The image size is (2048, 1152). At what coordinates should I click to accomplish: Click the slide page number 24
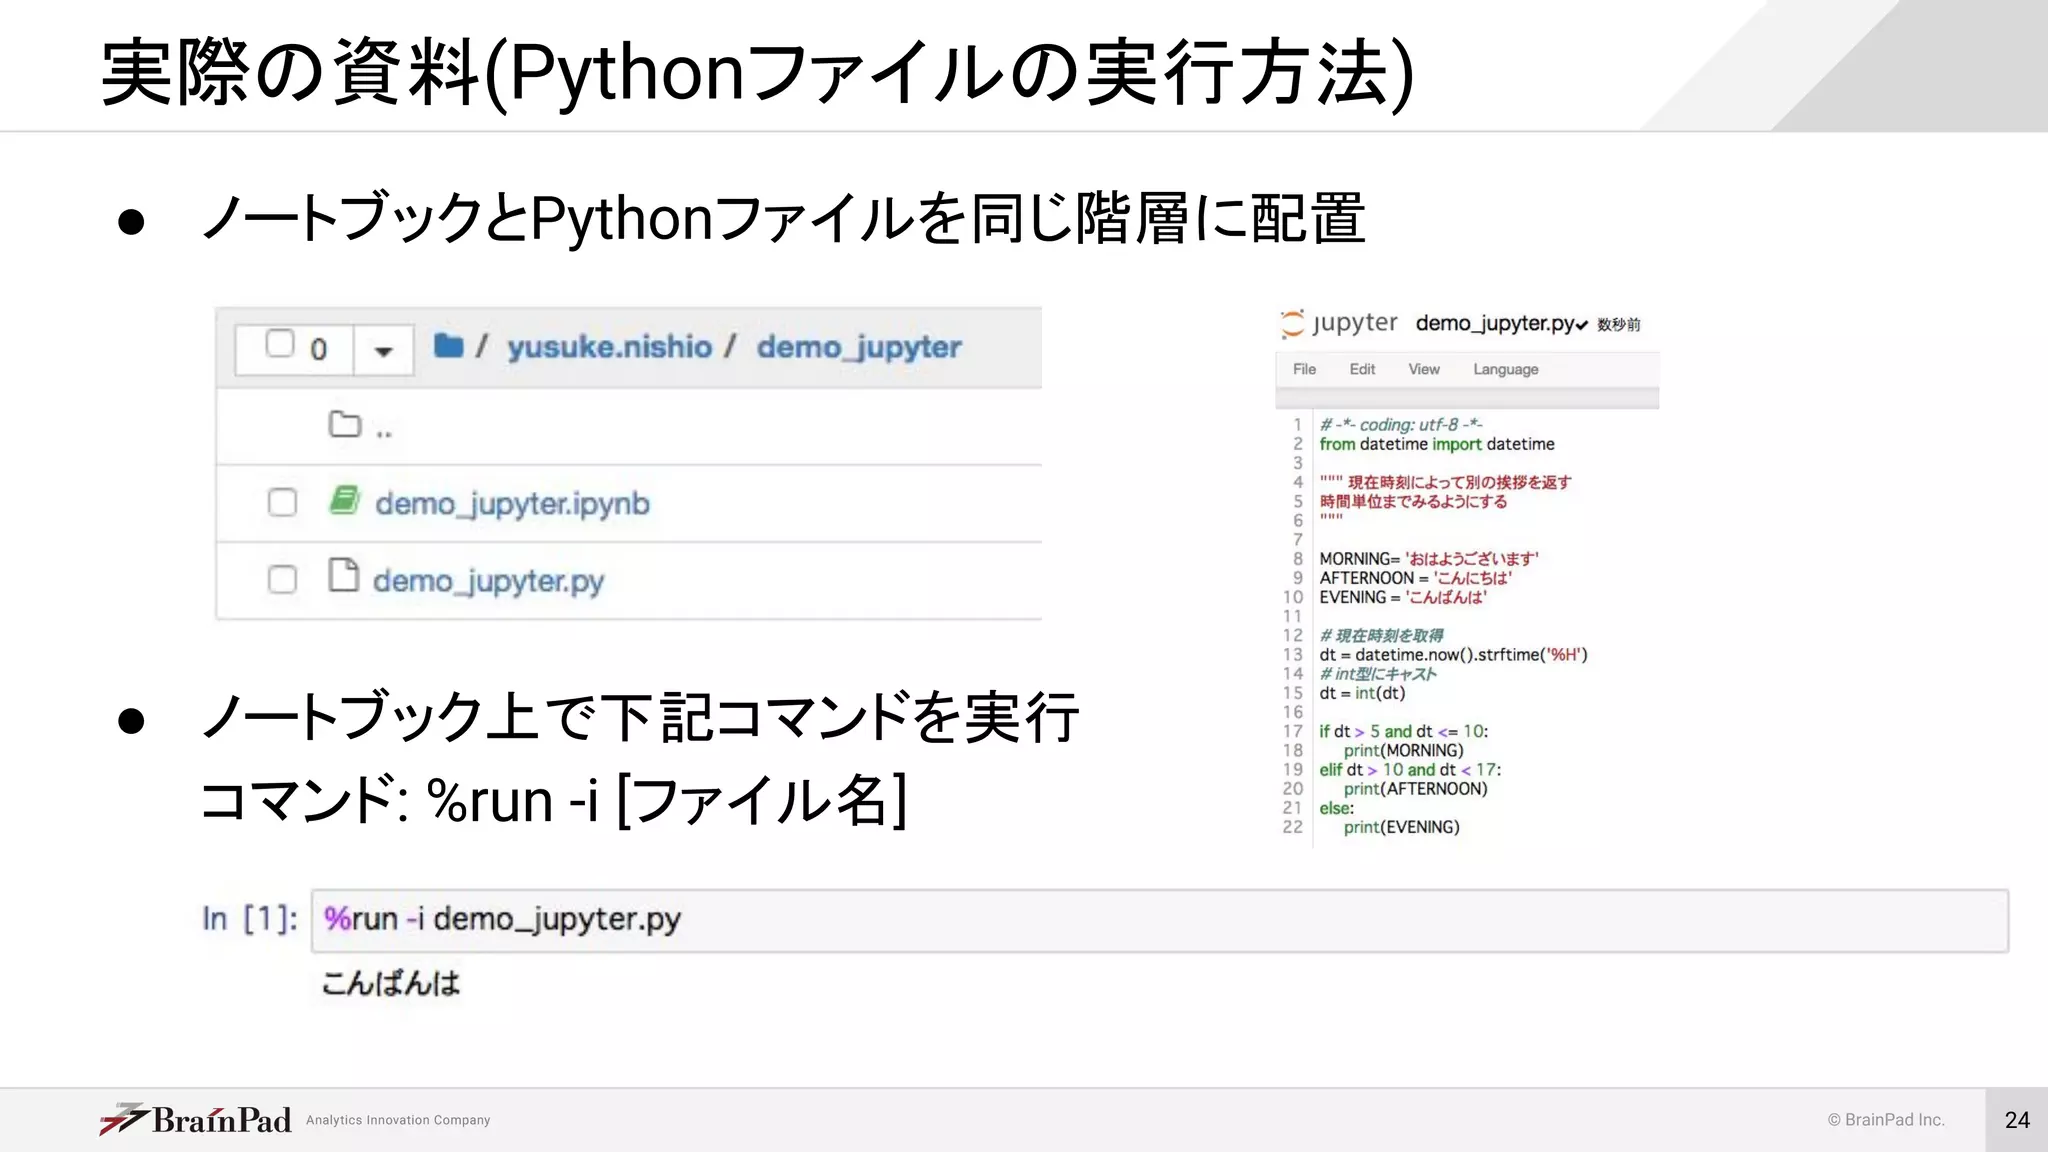(x=2017, y=1120)
